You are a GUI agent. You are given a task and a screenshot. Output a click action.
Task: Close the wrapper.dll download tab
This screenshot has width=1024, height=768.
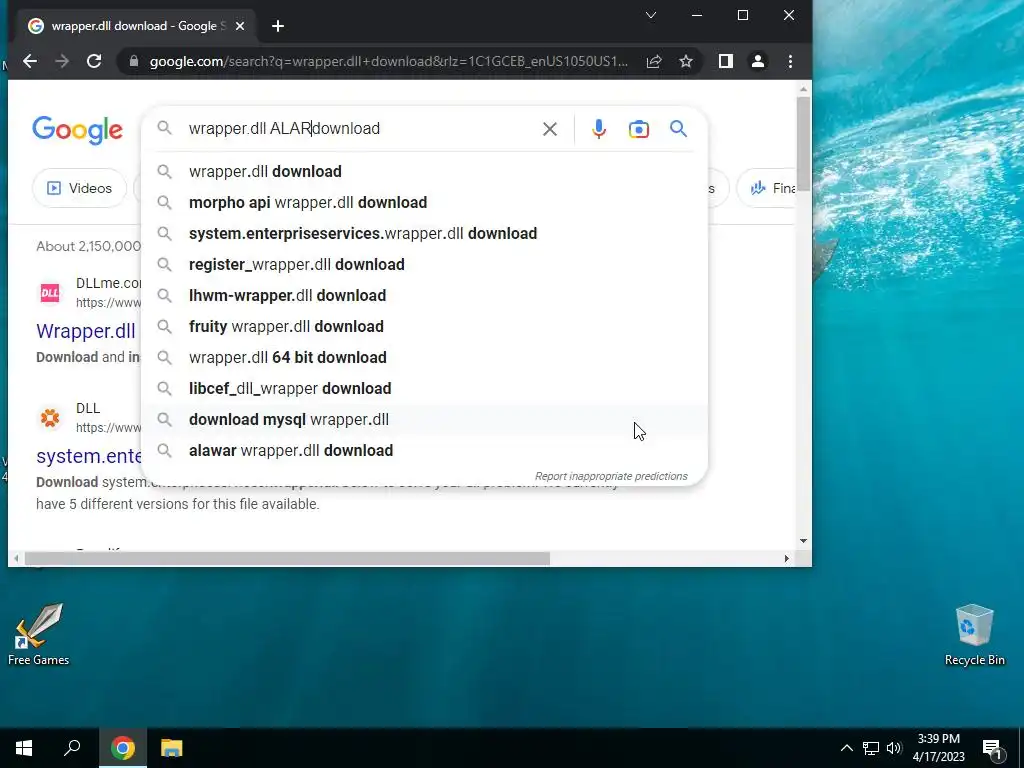240,26
